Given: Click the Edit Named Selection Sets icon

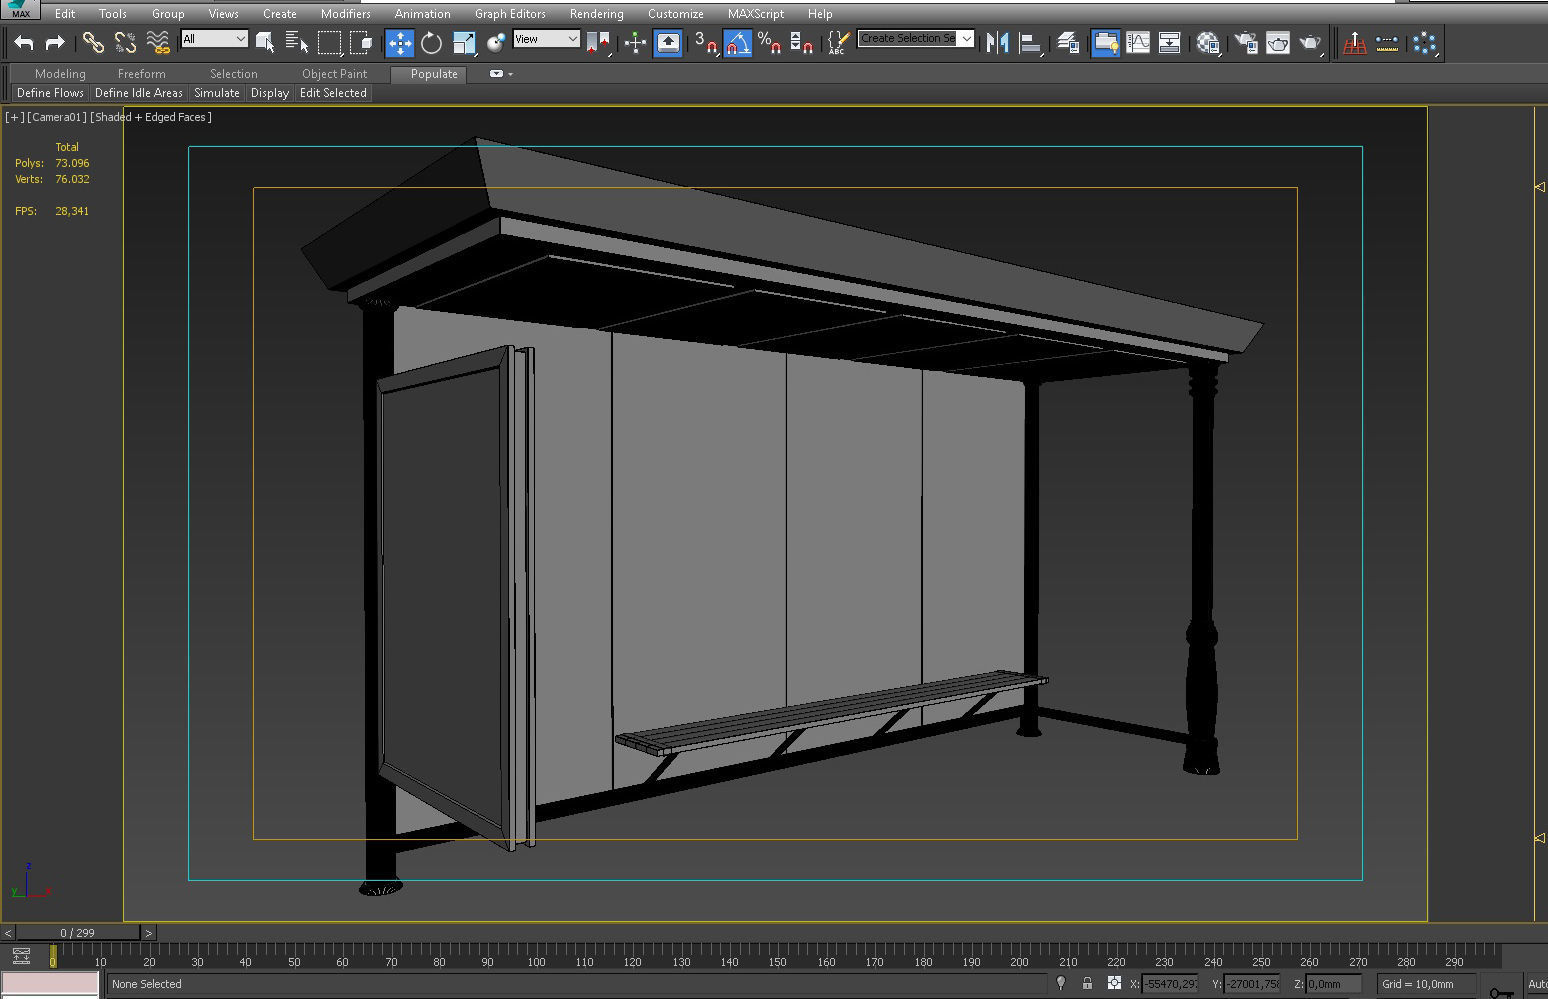Looking at the screenshot, I should [838, 42].
